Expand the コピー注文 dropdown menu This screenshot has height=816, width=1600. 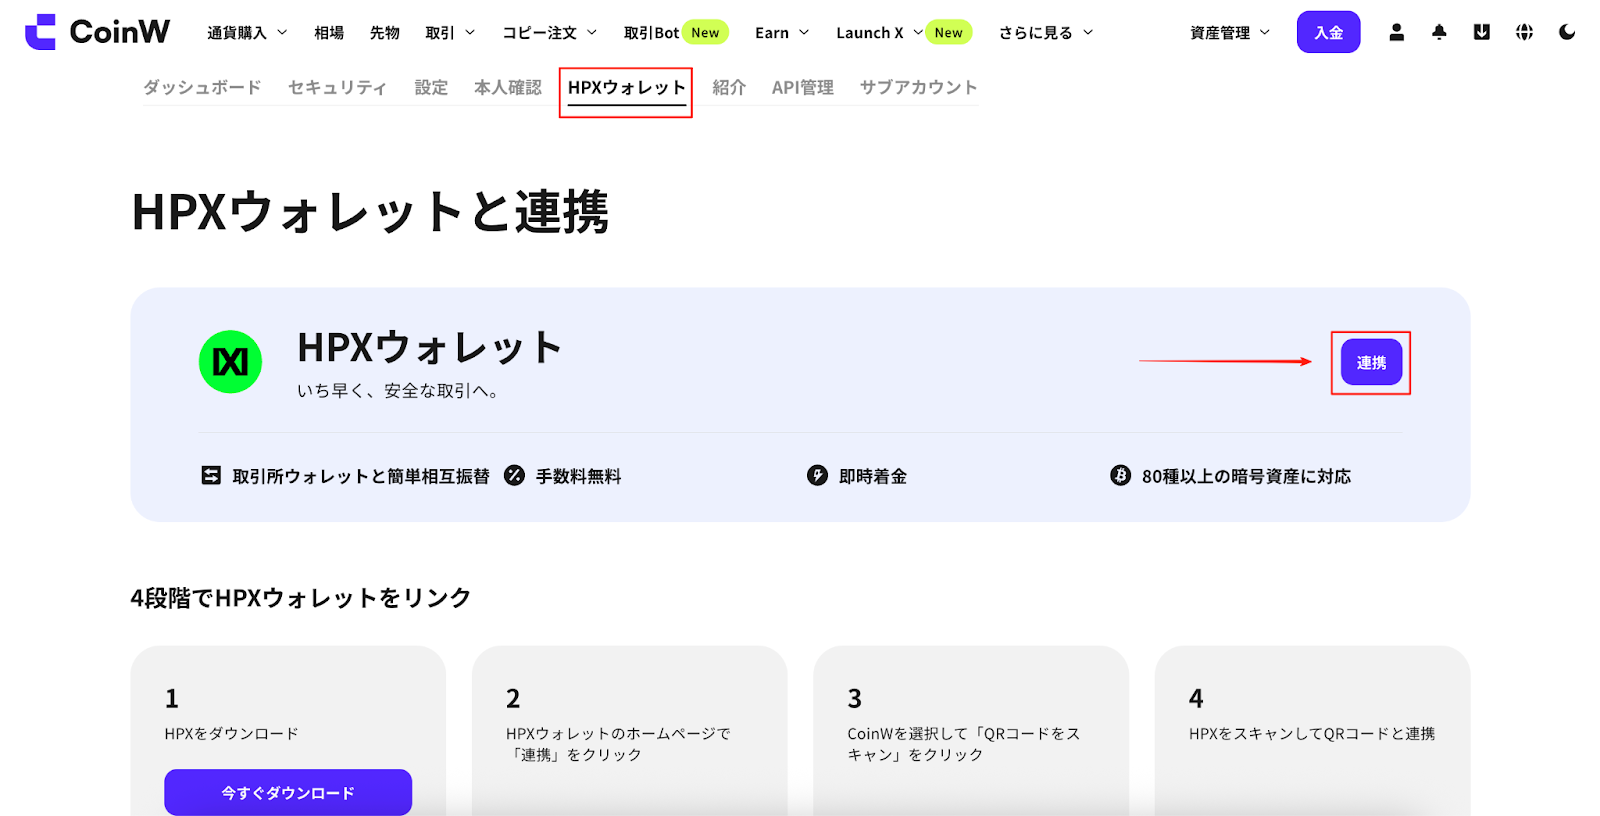550,33
